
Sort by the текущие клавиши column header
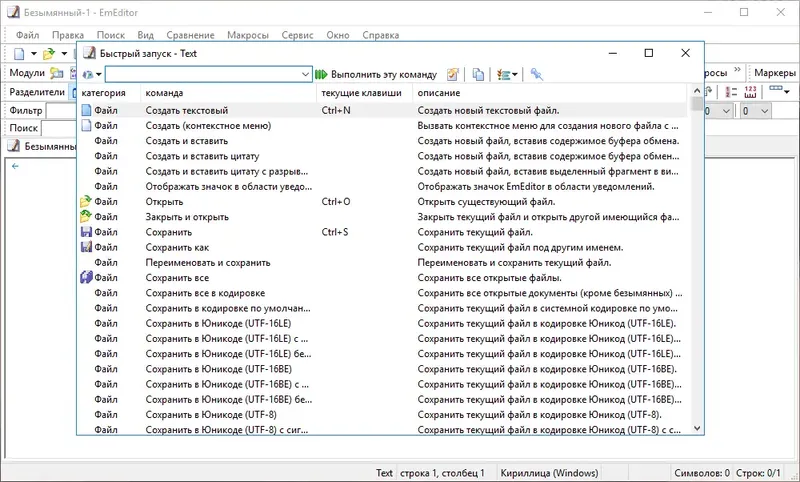364,93
